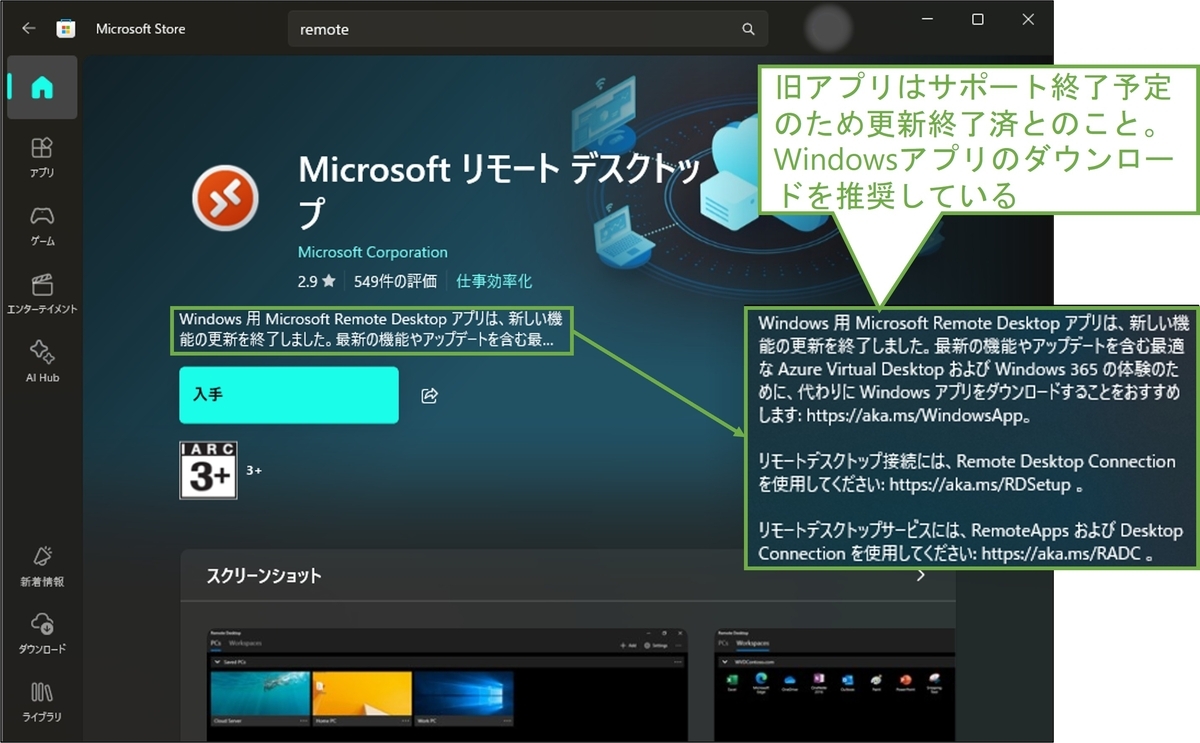This screenshot has width=1200, height=743.
Task: Open the second screenshot thumbnail with Workspaces
Action: pos(835,685)
